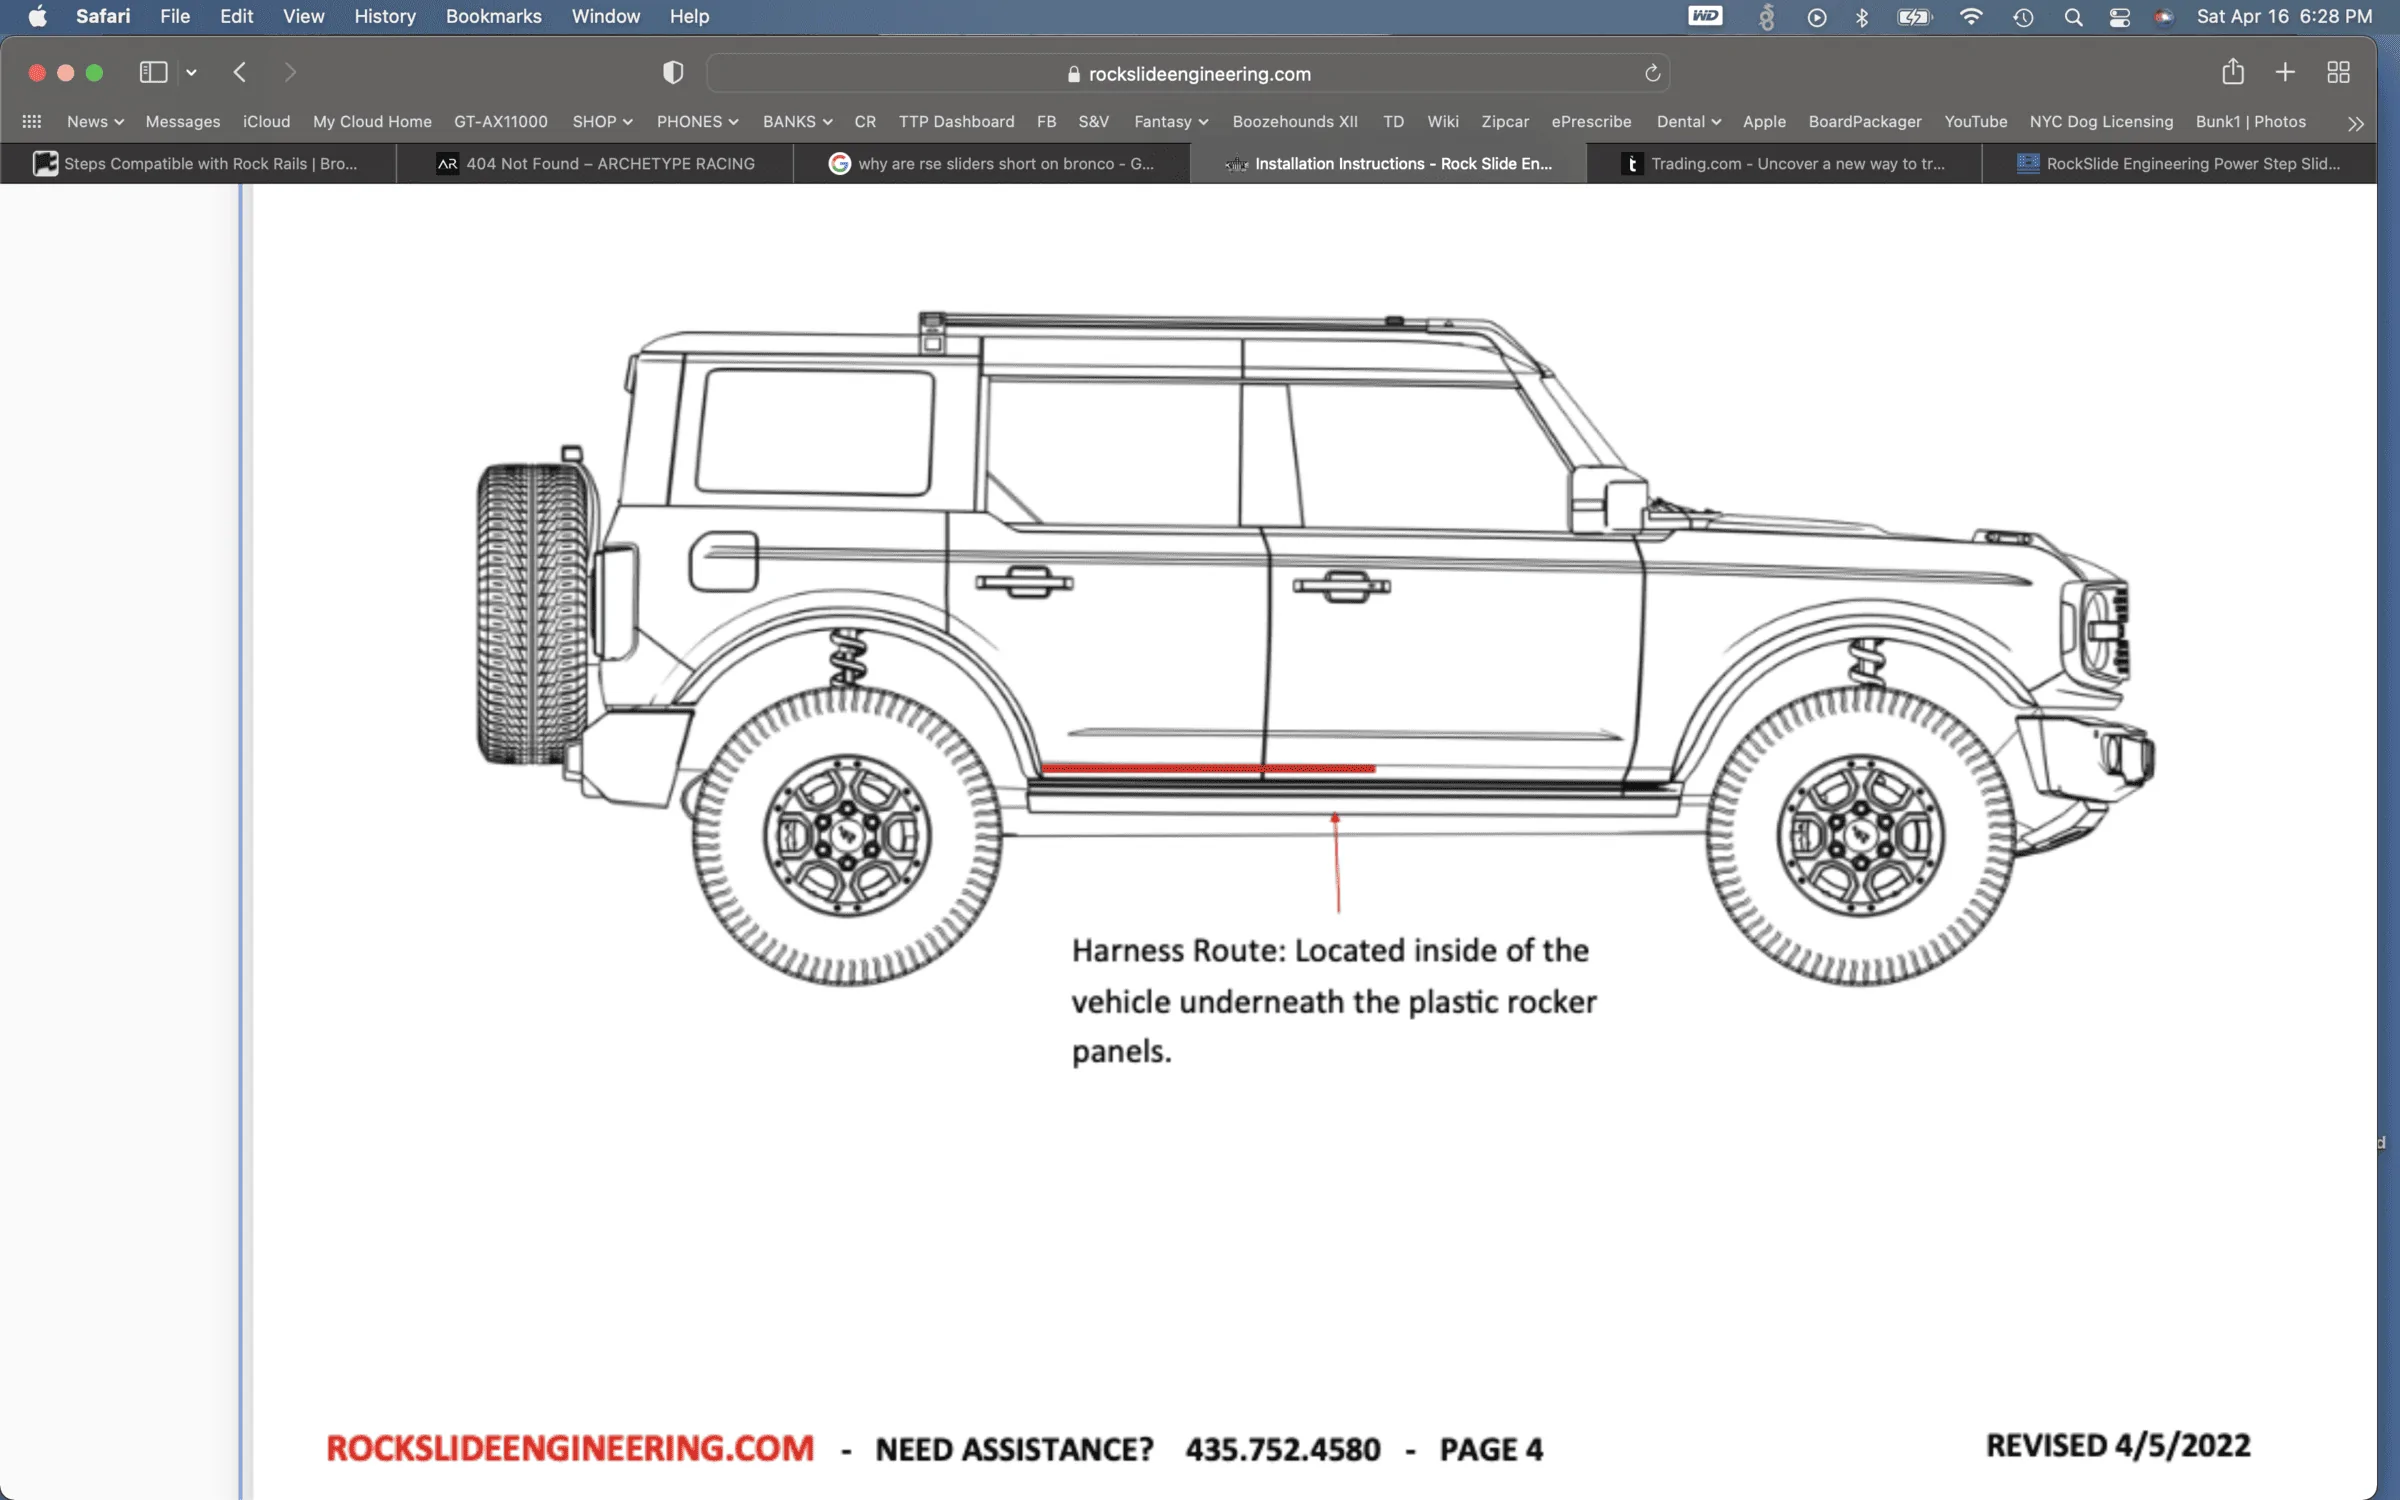Open the Apple menu
Viewport: 2400px width, 1500px height.
click(x=37, y=16)
